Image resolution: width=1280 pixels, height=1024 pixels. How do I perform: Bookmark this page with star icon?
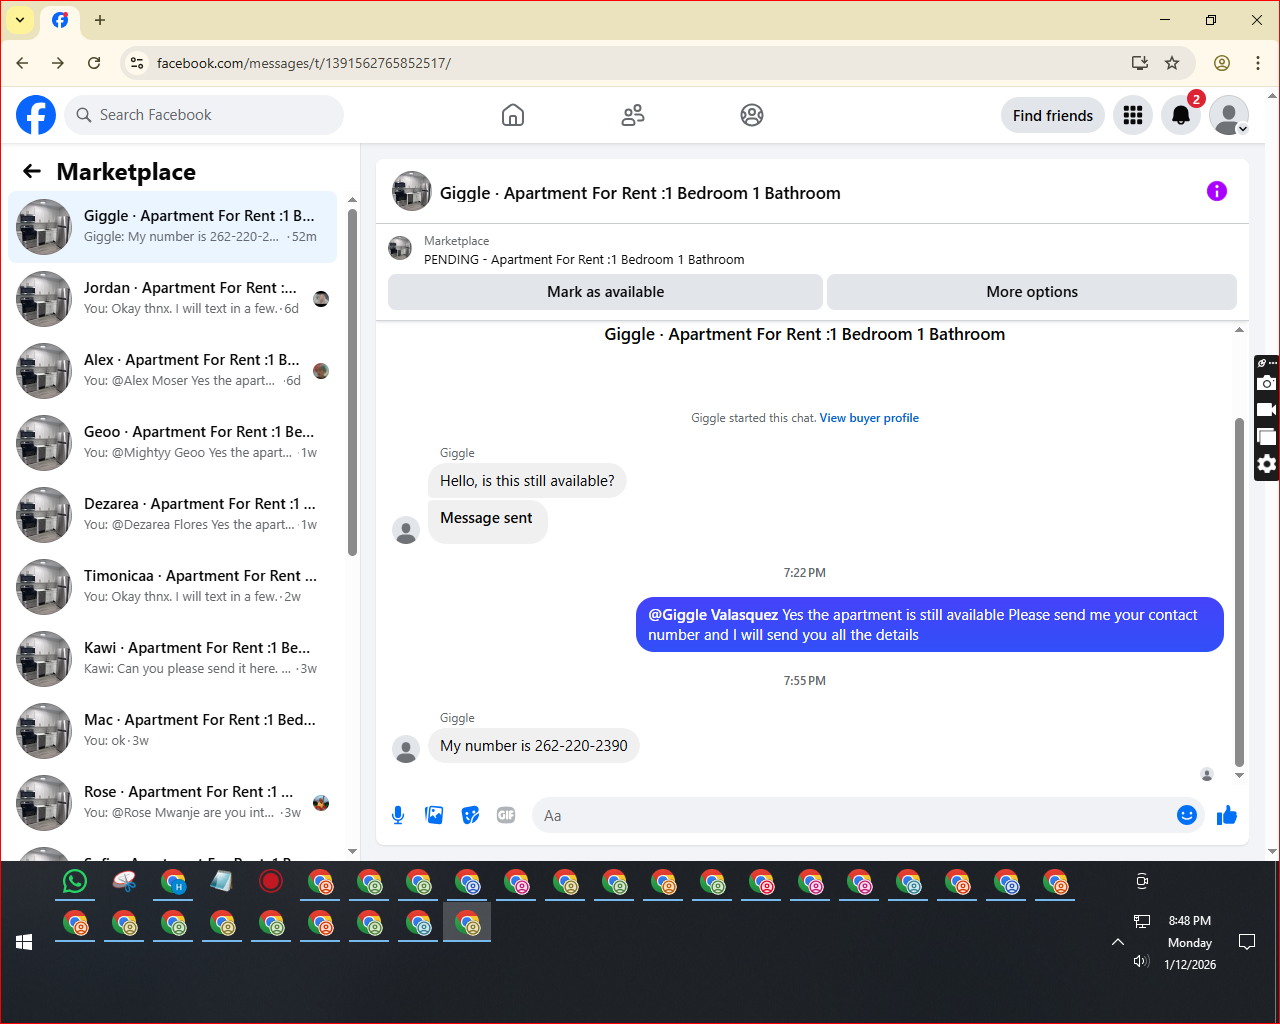pyautogui.click(x=1172, y=63)
